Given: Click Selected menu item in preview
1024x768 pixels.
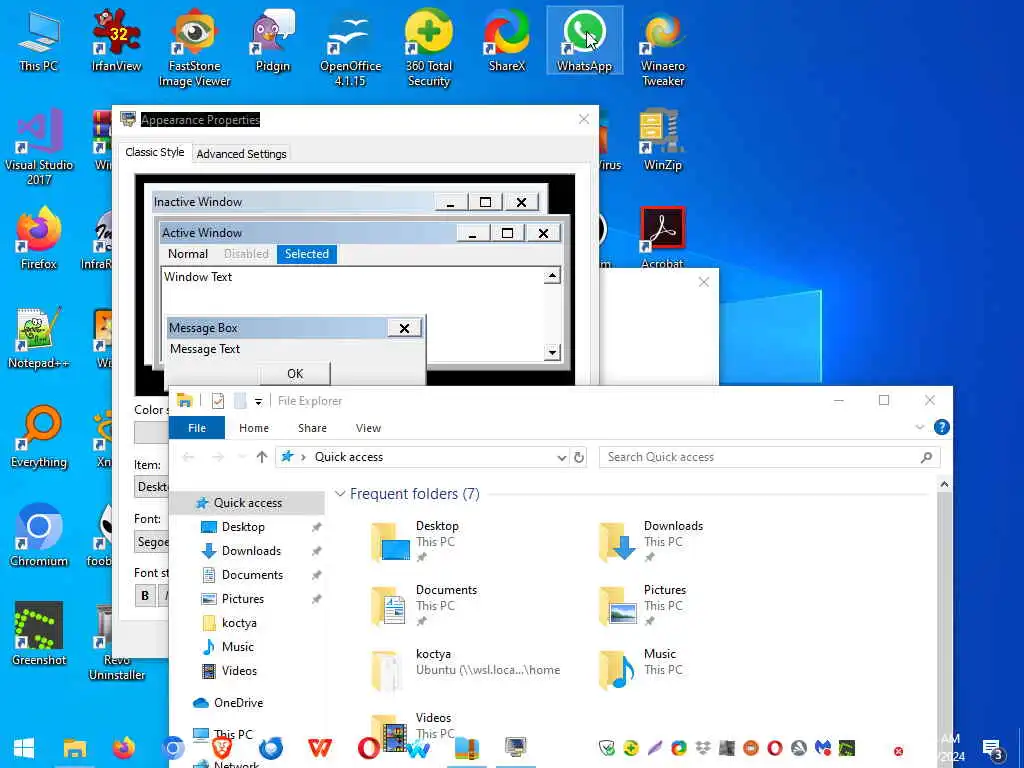Looking at the screenshot, I should pyautogui.click(x=306, y=254).
